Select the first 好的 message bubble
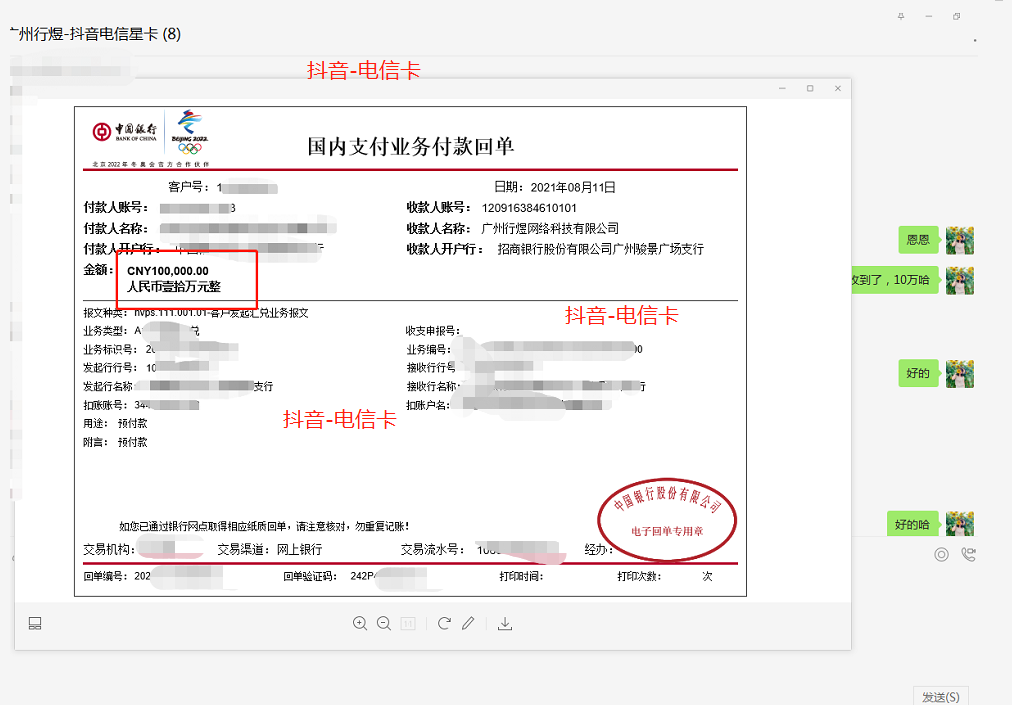Screen dimensions: 1012x705 click(918, 374)
